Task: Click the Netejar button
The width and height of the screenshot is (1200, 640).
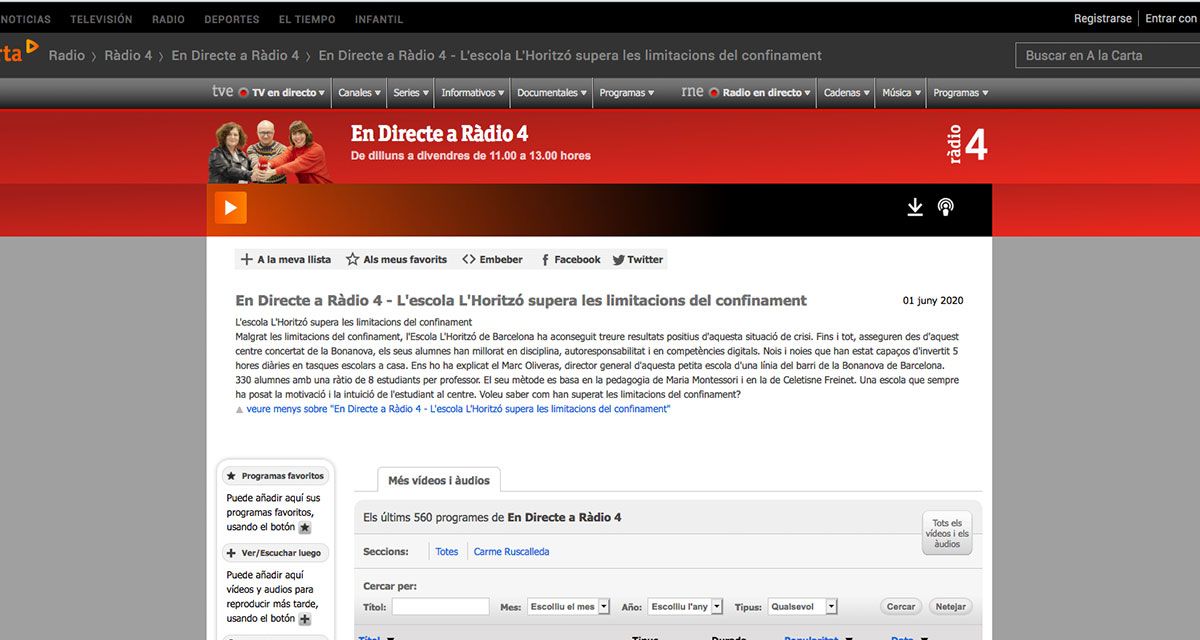Action: click(950, 606)
